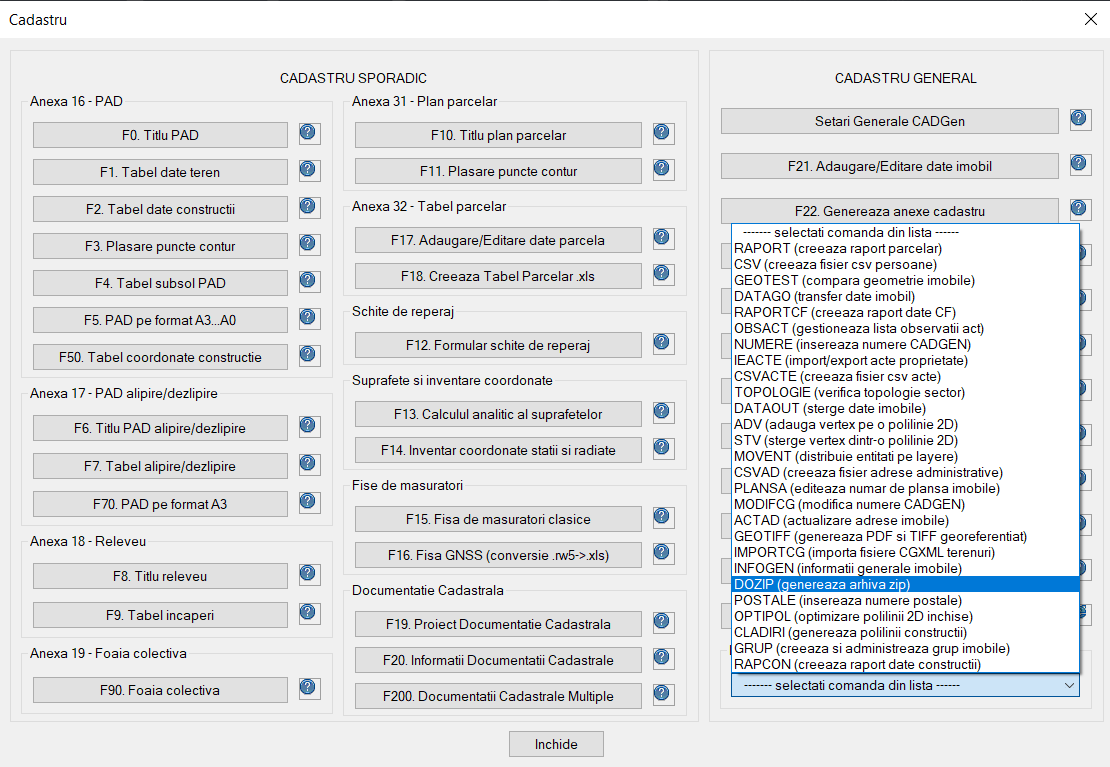The height and width of the screenshot is (767, 1110).
Task: Click F9. Tabel incaperi button
Action: coord(160,615)
